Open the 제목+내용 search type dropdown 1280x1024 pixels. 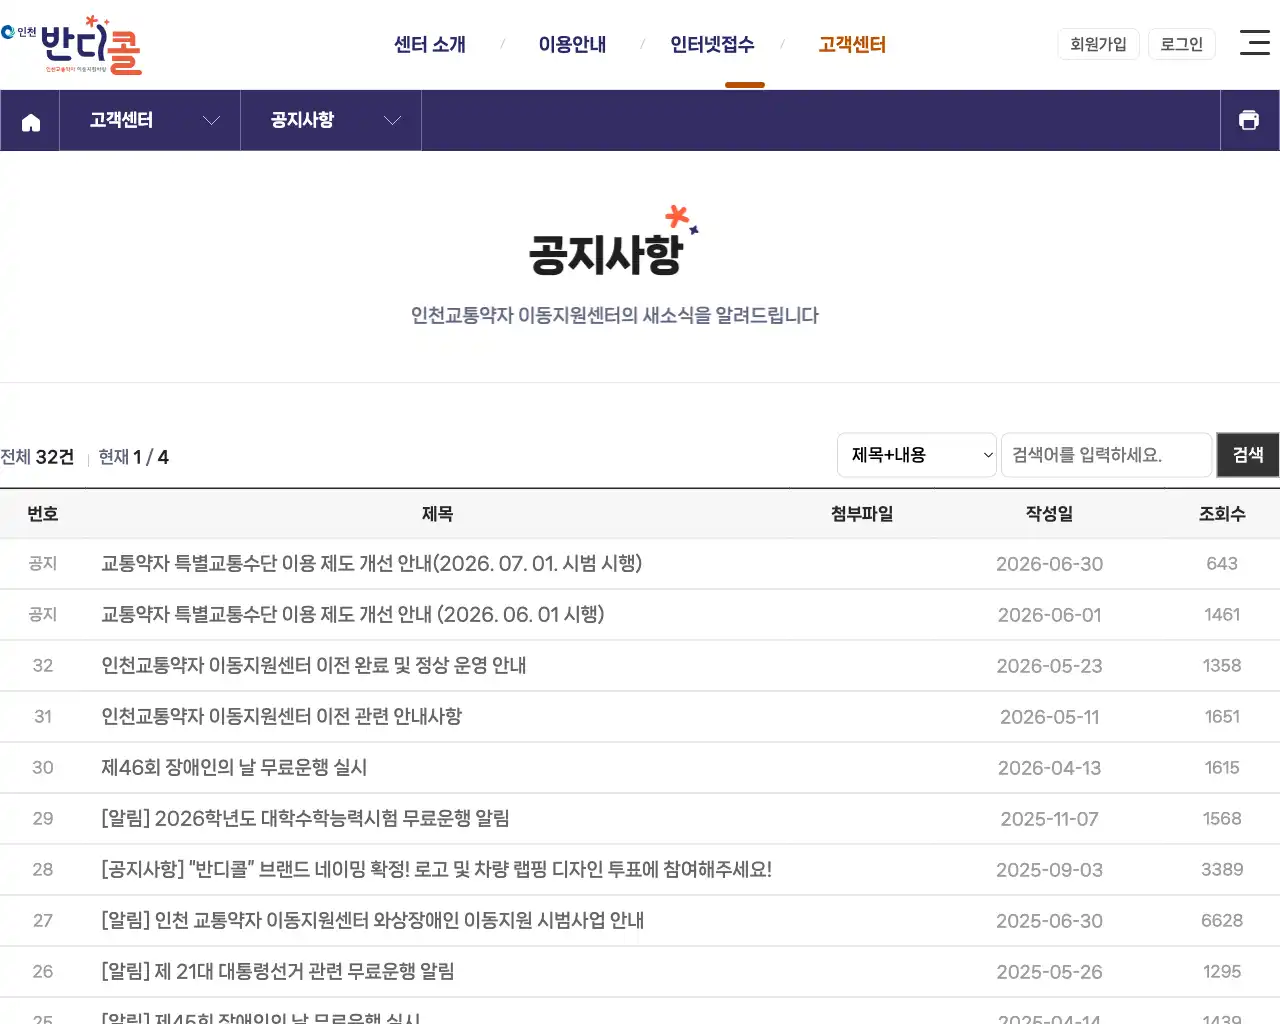[x=917, y=455]
